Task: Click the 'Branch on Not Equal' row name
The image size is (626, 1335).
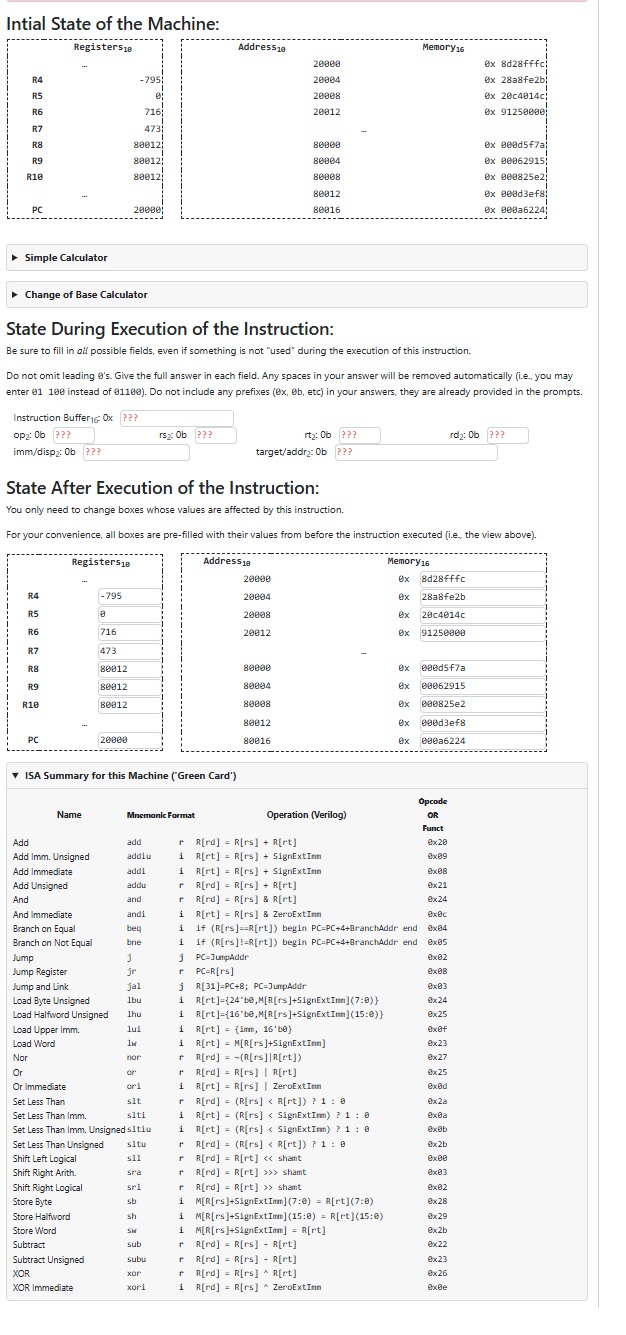Action: [x=52, y=942]
